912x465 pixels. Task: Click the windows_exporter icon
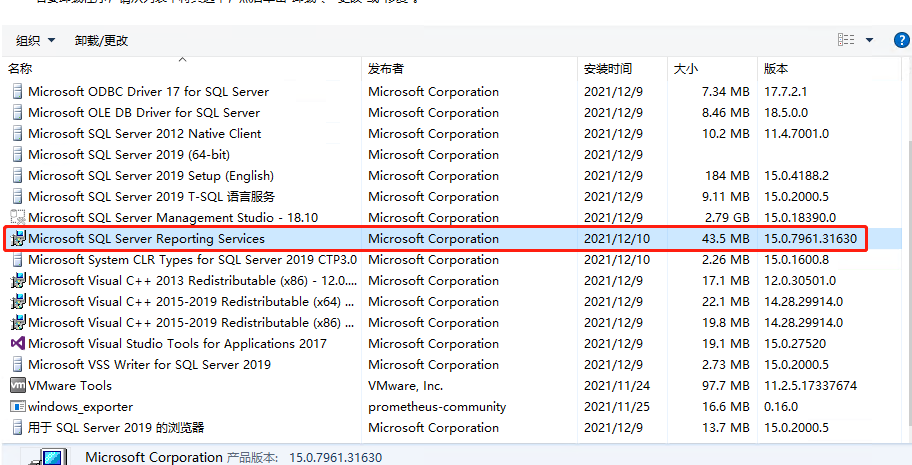(x=18, y=406)
